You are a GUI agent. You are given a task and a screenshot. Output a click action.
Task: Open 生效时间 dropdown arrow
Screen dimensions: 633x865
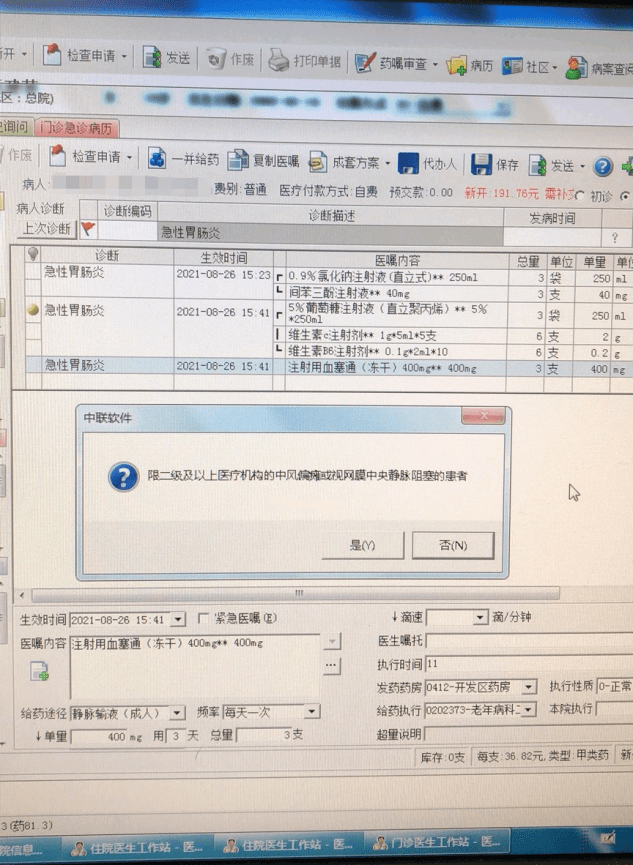click(178, 620)
